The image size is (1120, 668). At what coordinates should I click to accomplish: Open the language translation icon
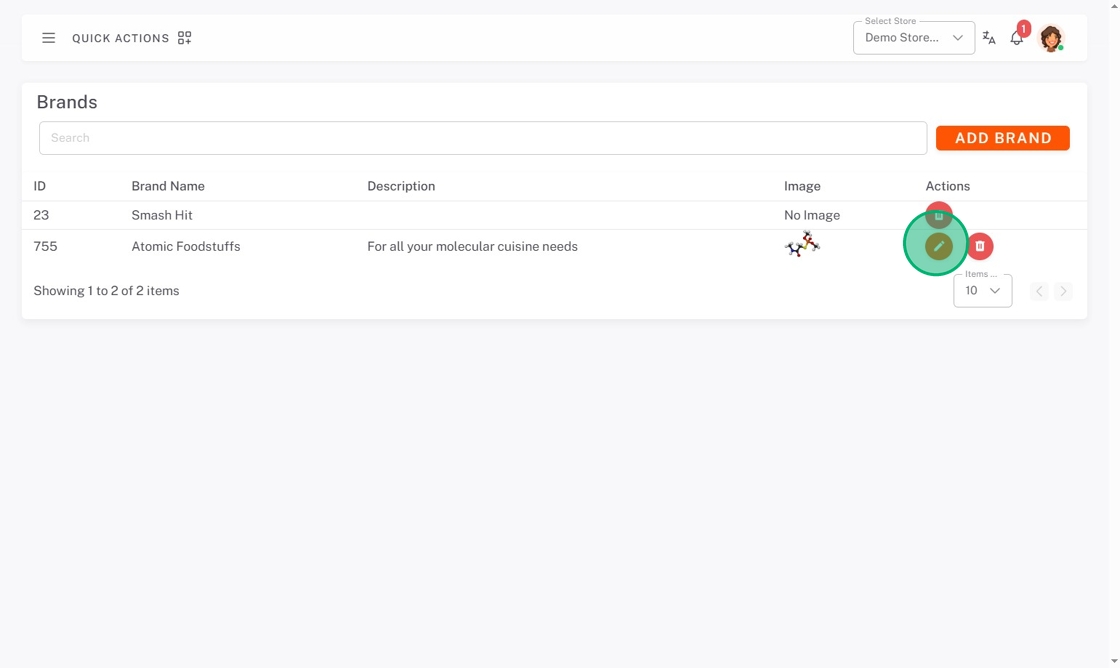pyautogui.click(x=989, y=38)
